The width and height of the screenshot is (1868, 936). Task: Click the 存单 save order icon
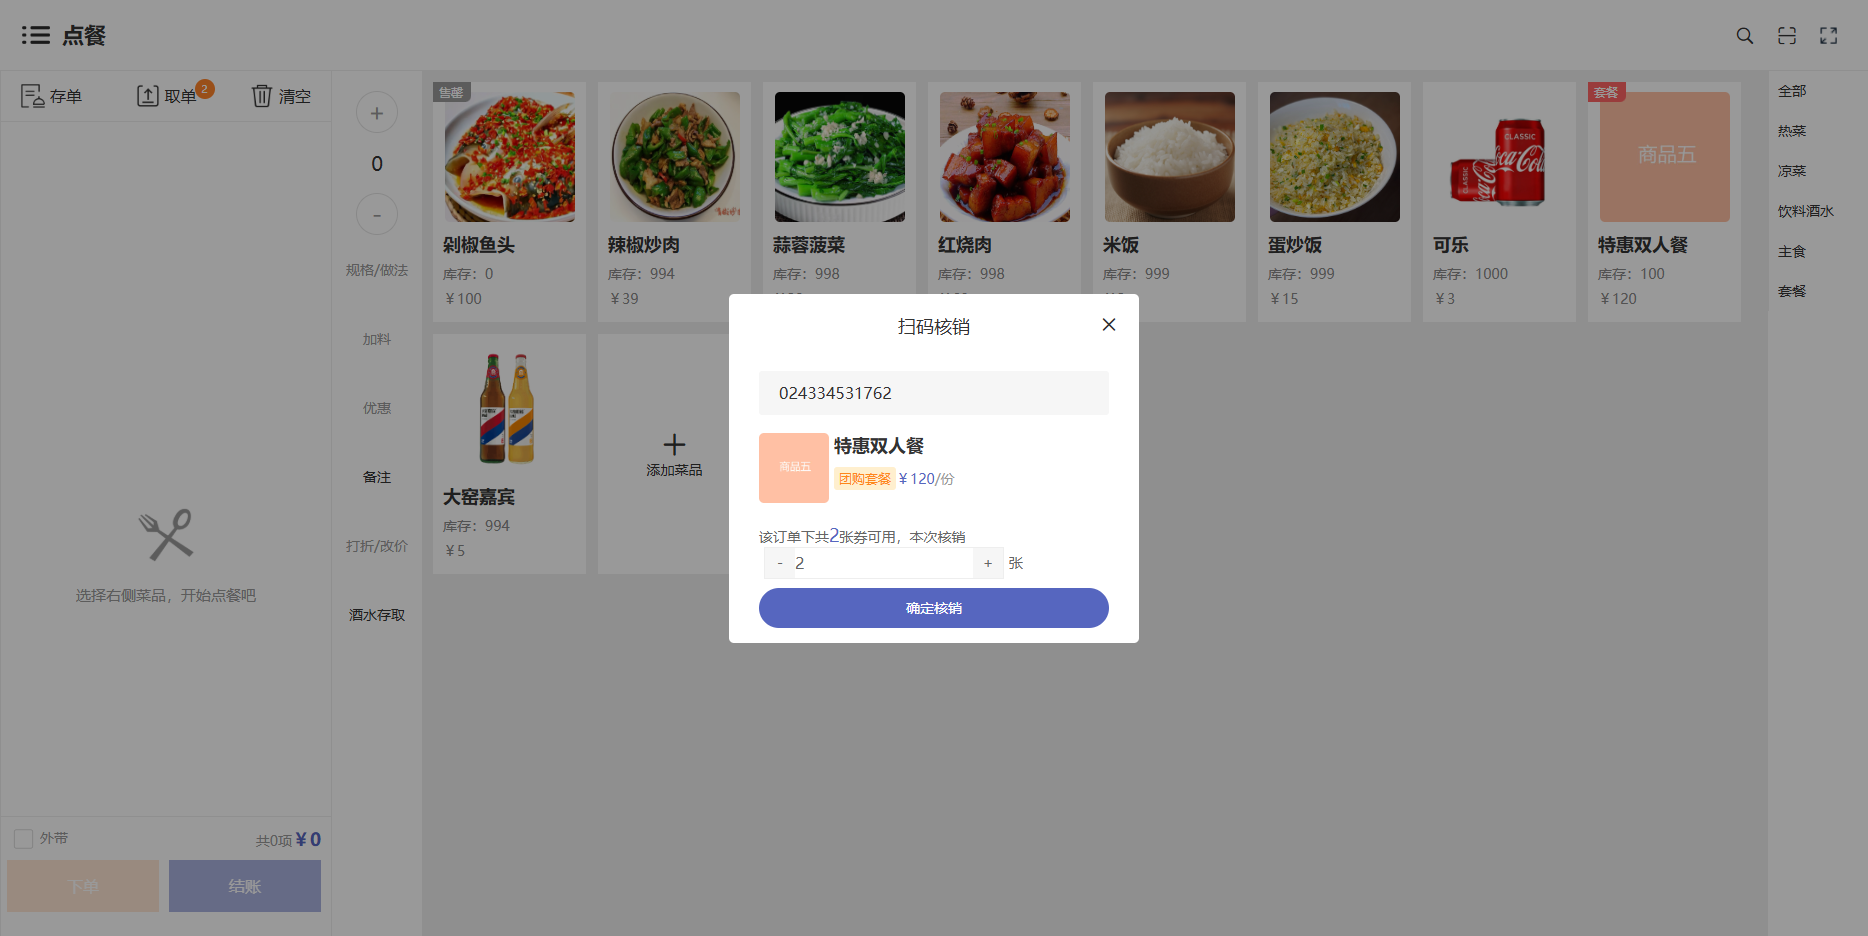(33, 96)
